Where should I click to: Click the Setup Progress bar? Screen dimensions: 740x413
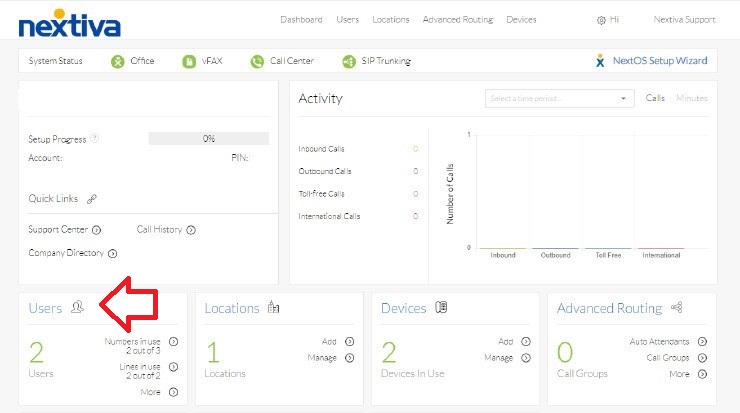tap(208, 139)
